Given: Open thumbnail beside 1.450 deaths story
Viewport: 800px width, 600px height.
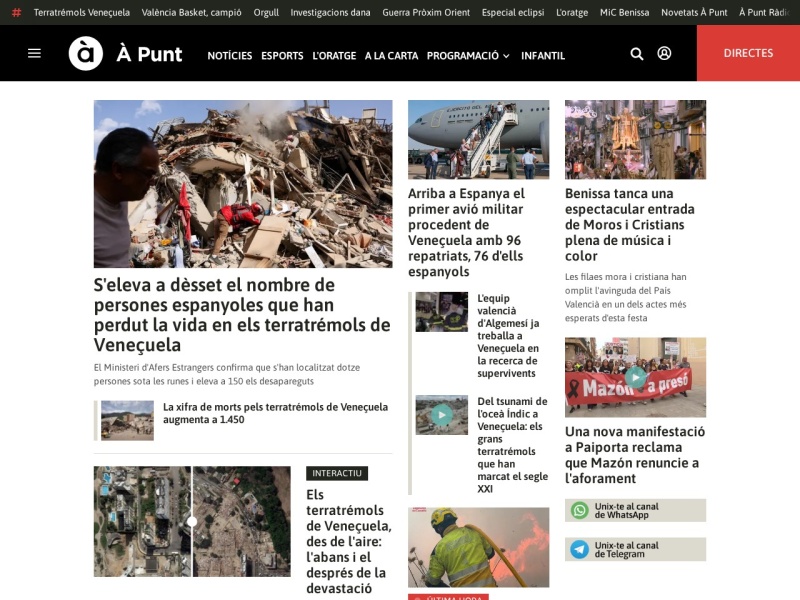Looking at the screenshot, I should click(127, 420).
